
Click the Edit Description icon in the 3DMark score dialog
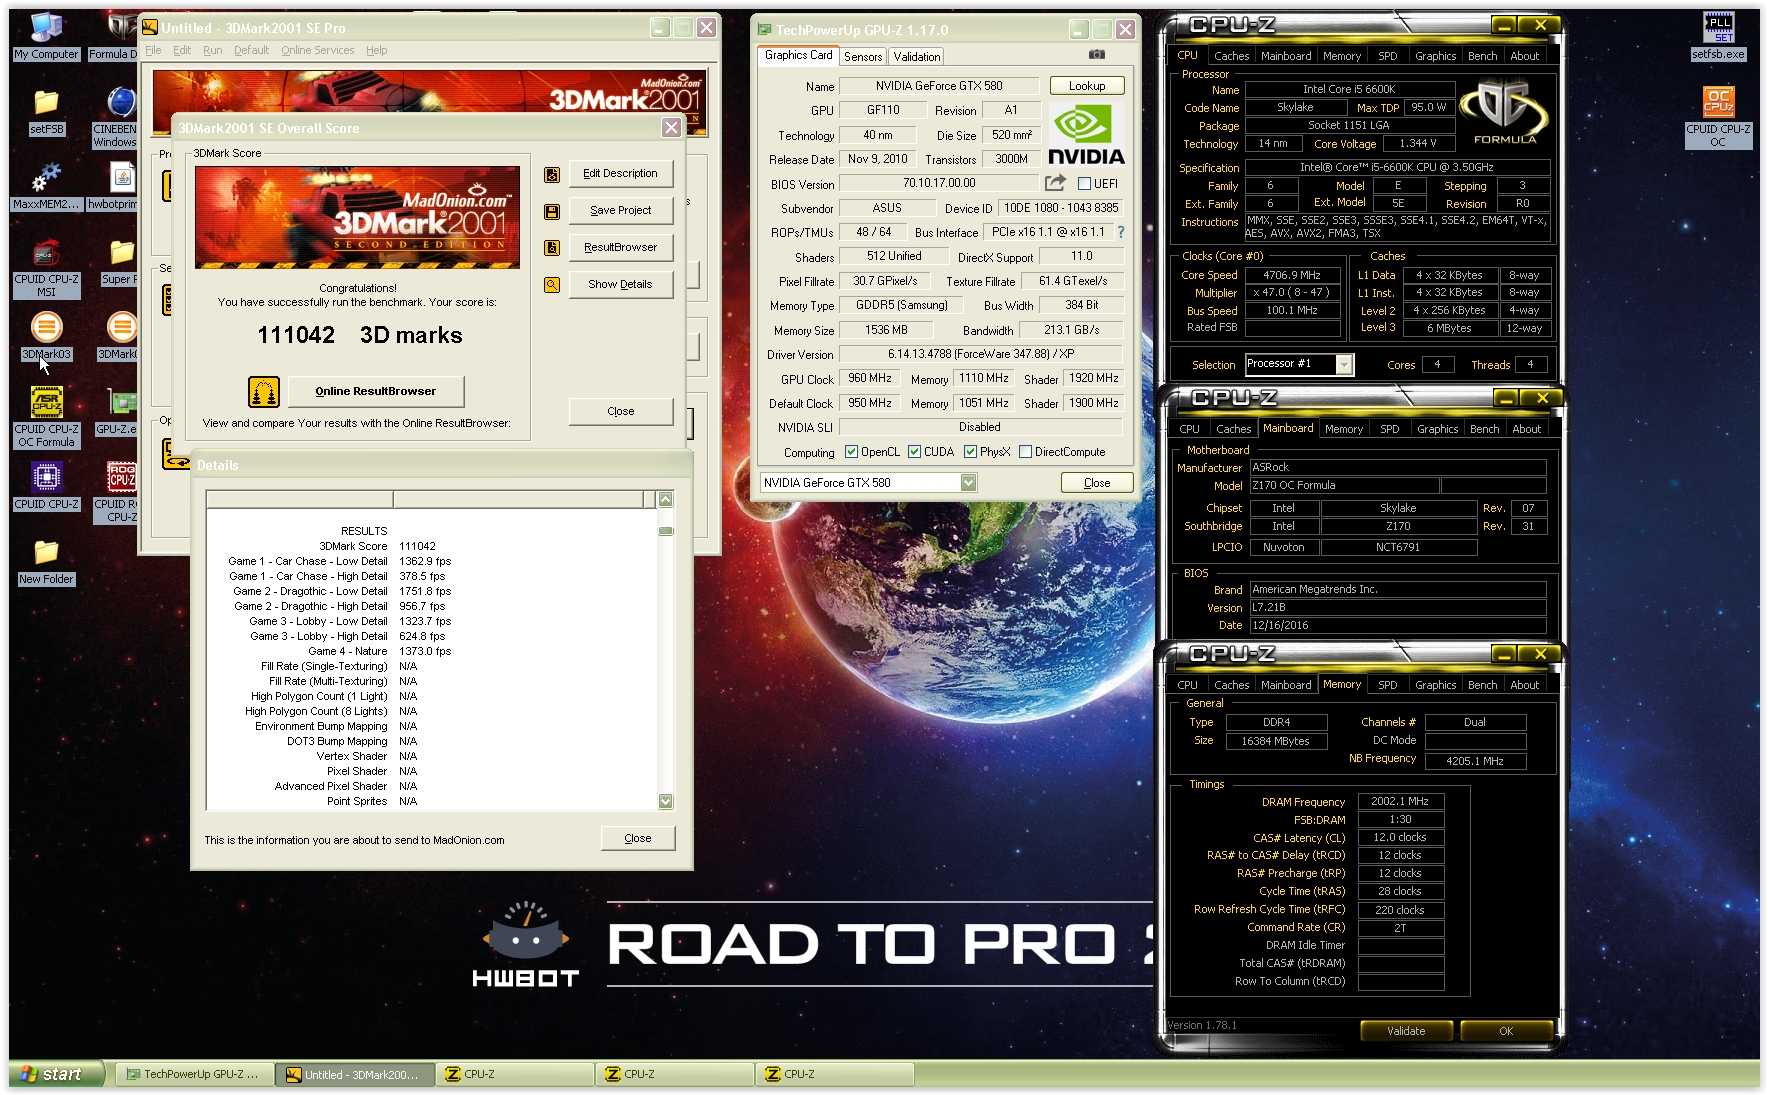coord(551,174)
